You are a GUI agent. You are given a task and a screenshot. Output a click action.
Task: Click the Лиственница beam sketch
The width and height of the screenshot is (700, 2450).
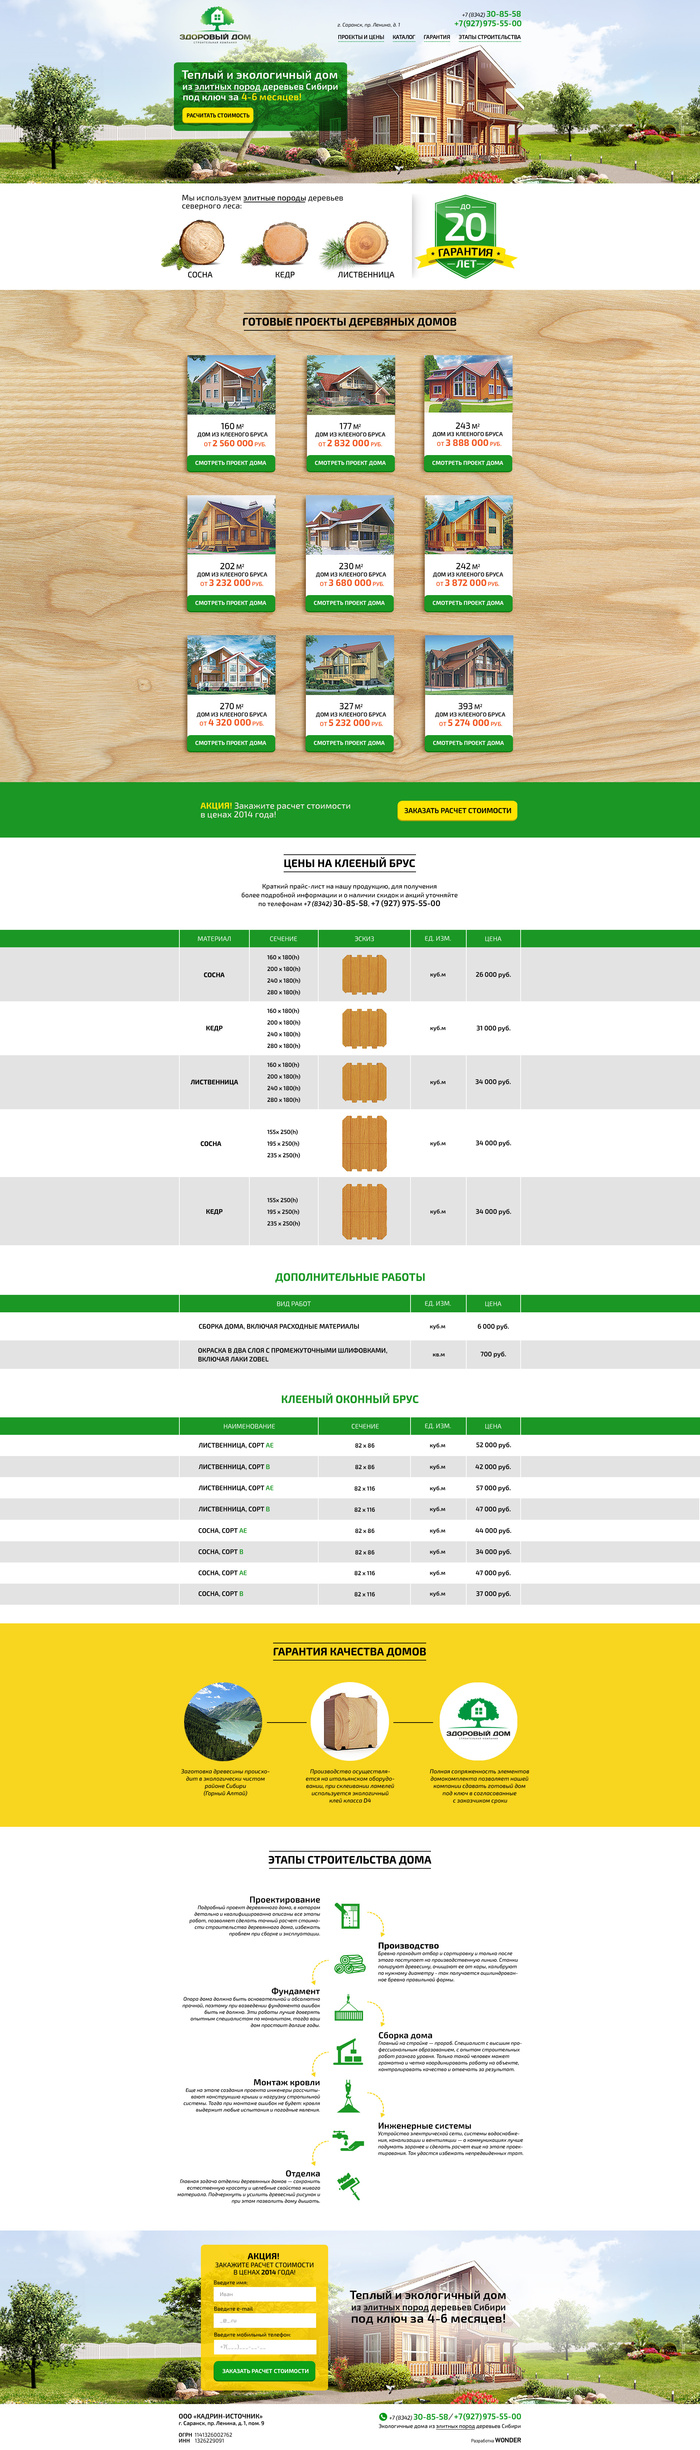click(364, 1082)
